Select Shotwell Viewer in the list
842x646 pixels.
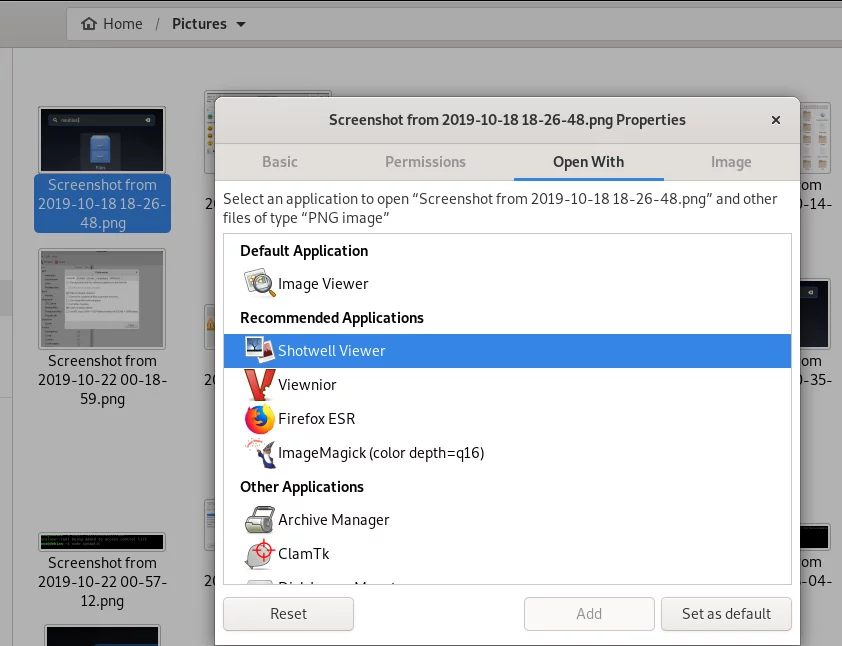pyautogui.click(x=507, y=351)
